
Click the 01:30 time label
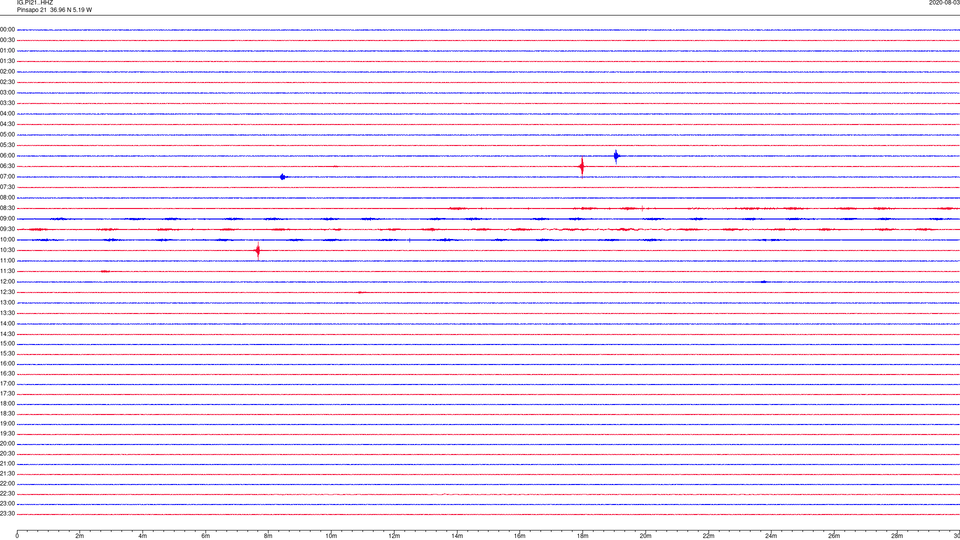pyautogui.click(x=7, y=61)
